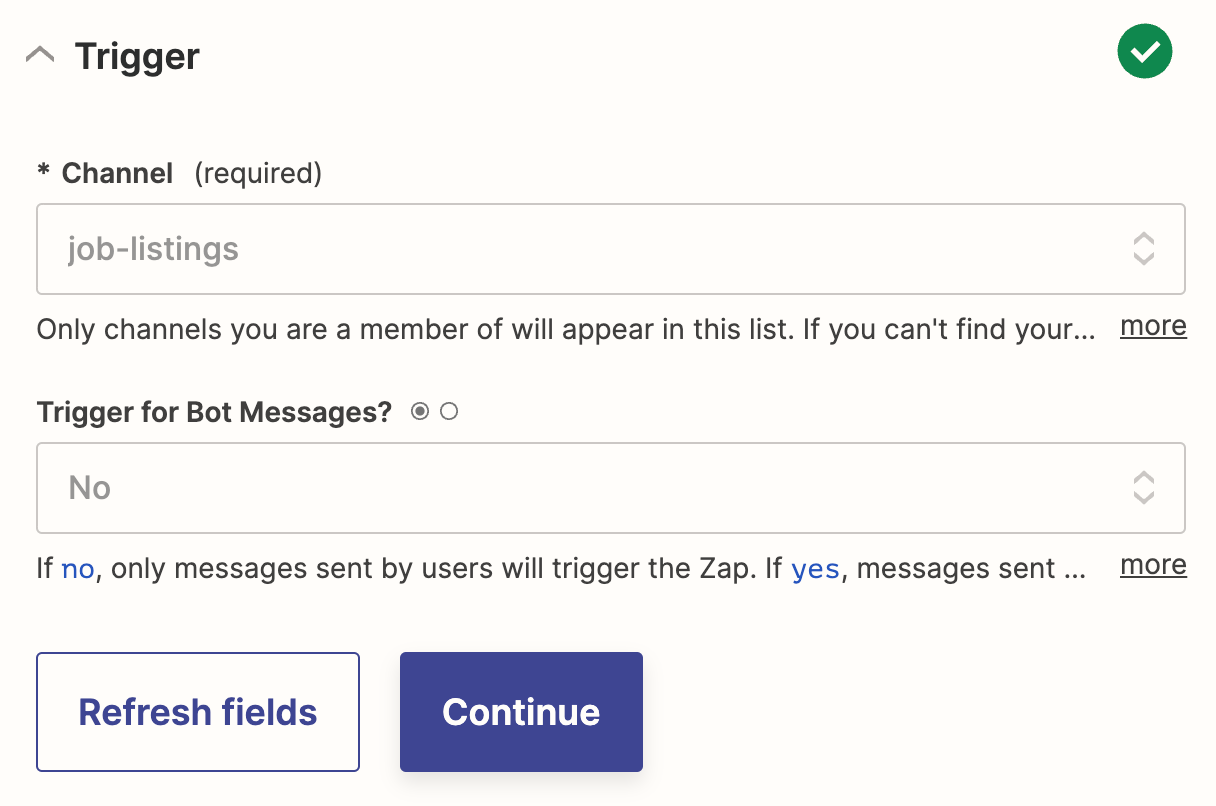Click the up-down arrows in the bot messages field
The image size is (1216, 806).
click(1144, 488)
